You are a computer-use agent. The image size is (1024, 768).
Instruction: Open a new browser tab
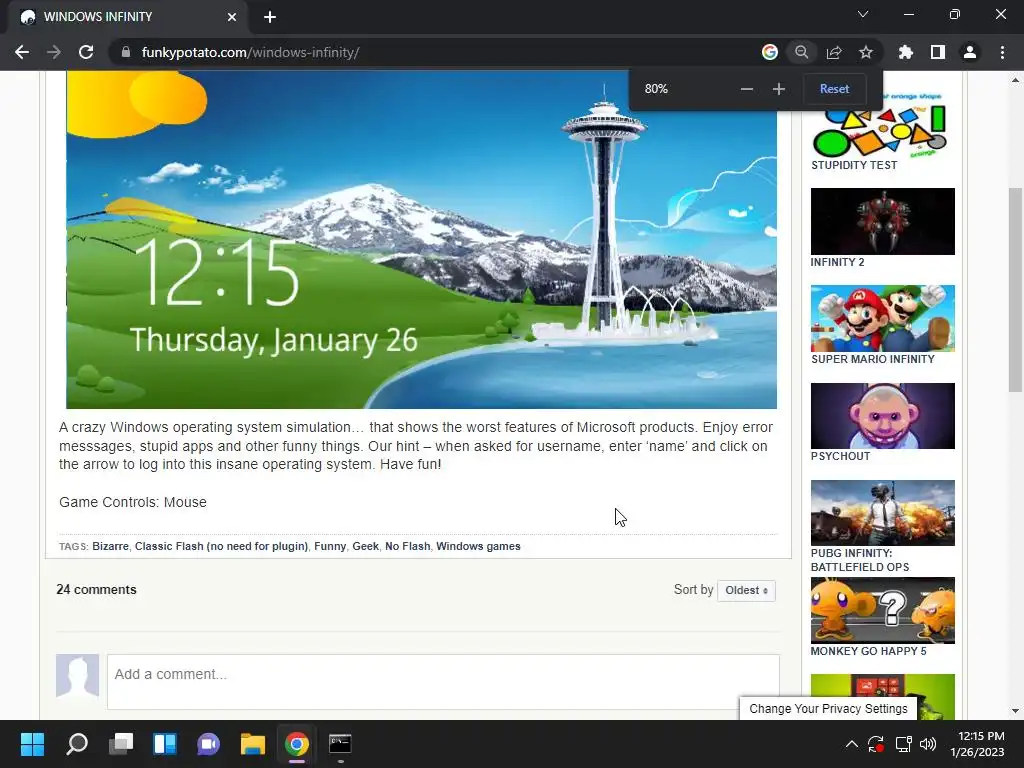tap(270, 17)
